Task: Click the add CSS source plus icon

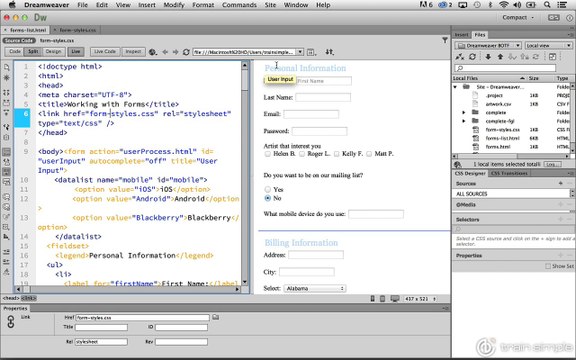Action: pyautogui.click(x=561, y=183)
